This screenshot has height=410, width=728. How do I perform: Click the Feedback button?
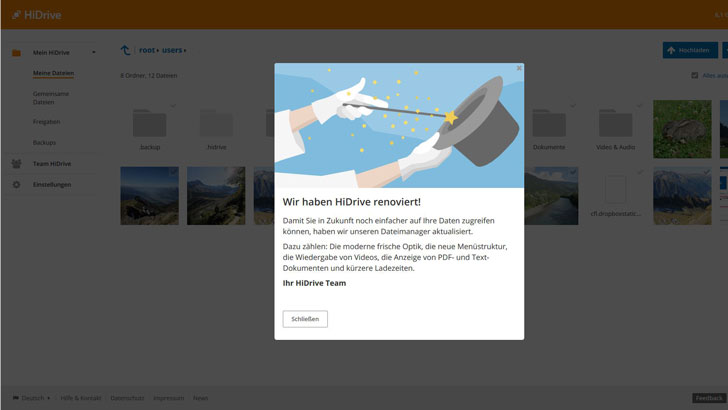coord(709,398)
